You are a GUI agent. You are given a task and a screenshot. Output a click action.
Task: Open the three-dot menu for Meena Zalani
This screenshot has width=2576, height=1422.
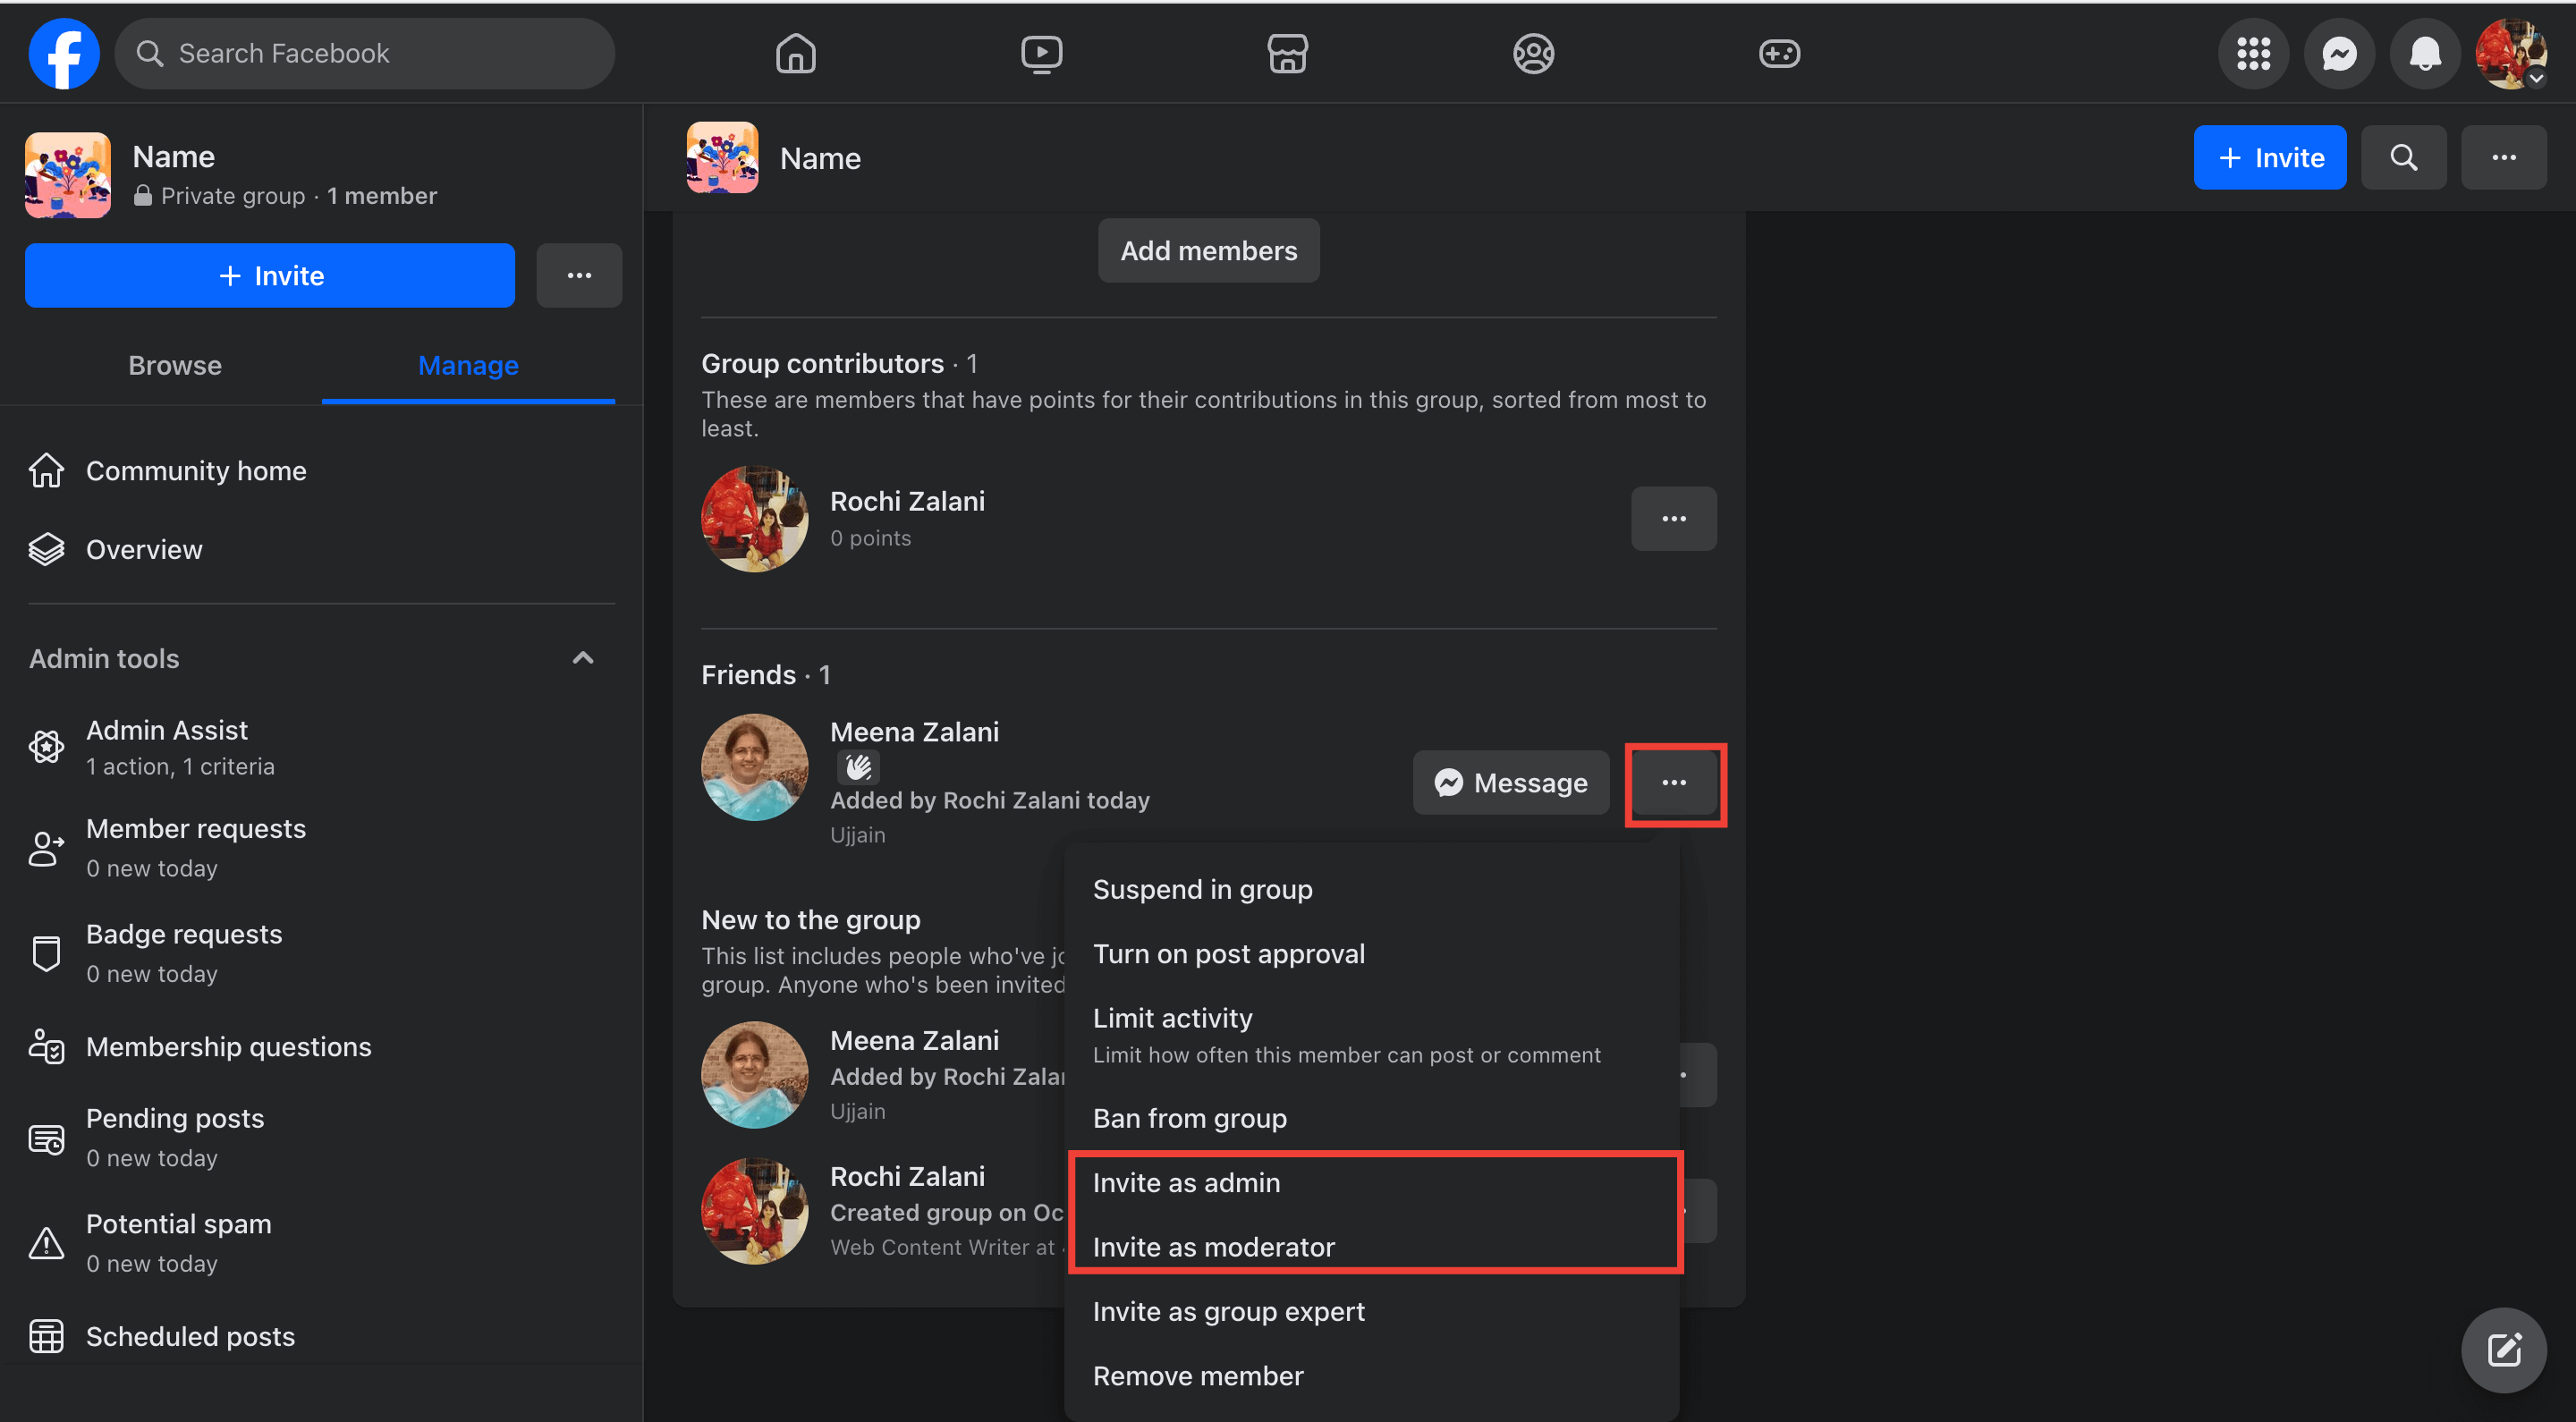click(1674, 783)
